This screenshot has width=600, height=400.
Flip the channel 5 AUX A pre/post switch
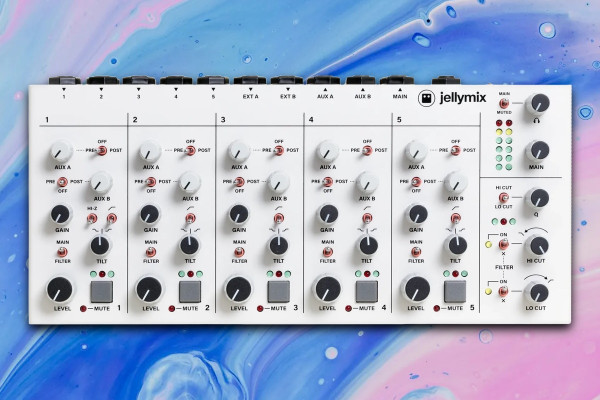[x=455, y=150]
